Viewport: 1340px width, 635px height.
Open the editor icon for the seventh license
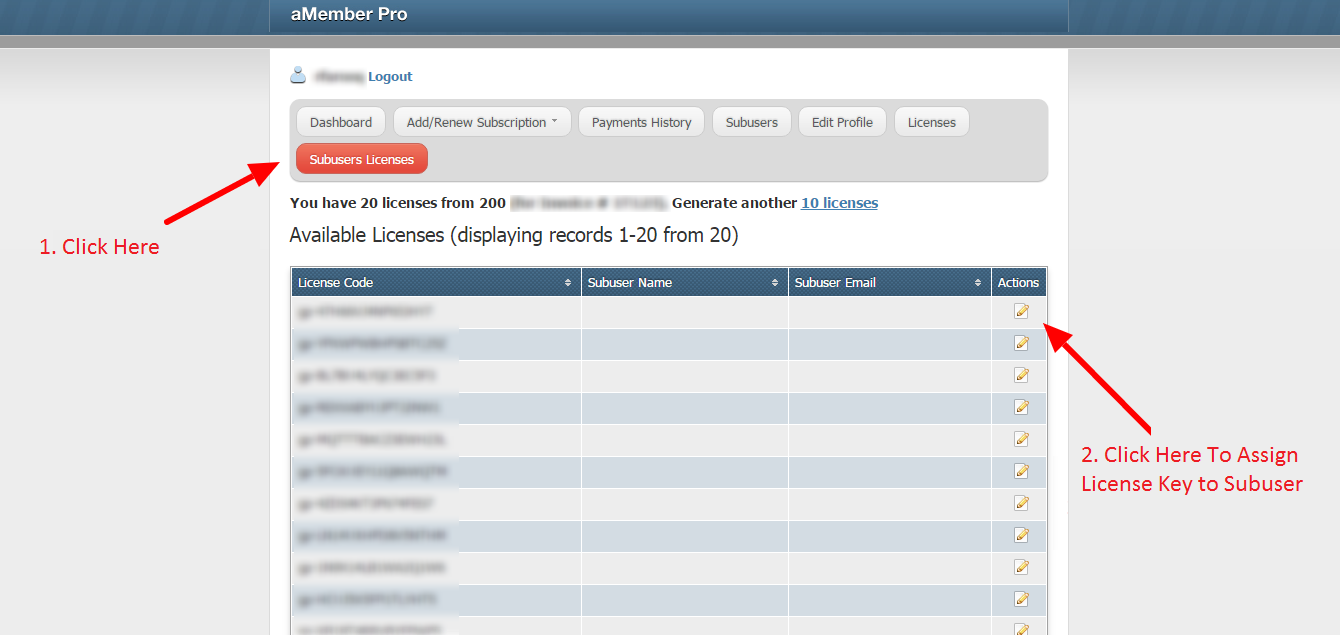(x=1021, y=503)
